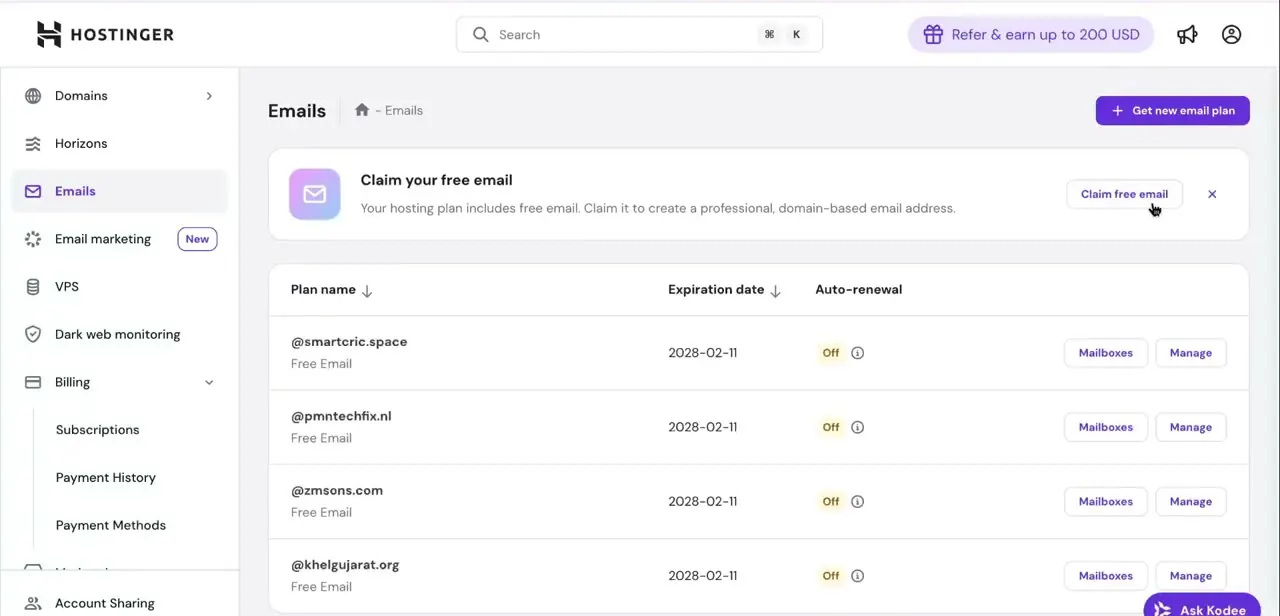This screenshot has width=1280, height=616.
Task: Open the announcements megaphone icon
Action: (x=1187, y=35)
